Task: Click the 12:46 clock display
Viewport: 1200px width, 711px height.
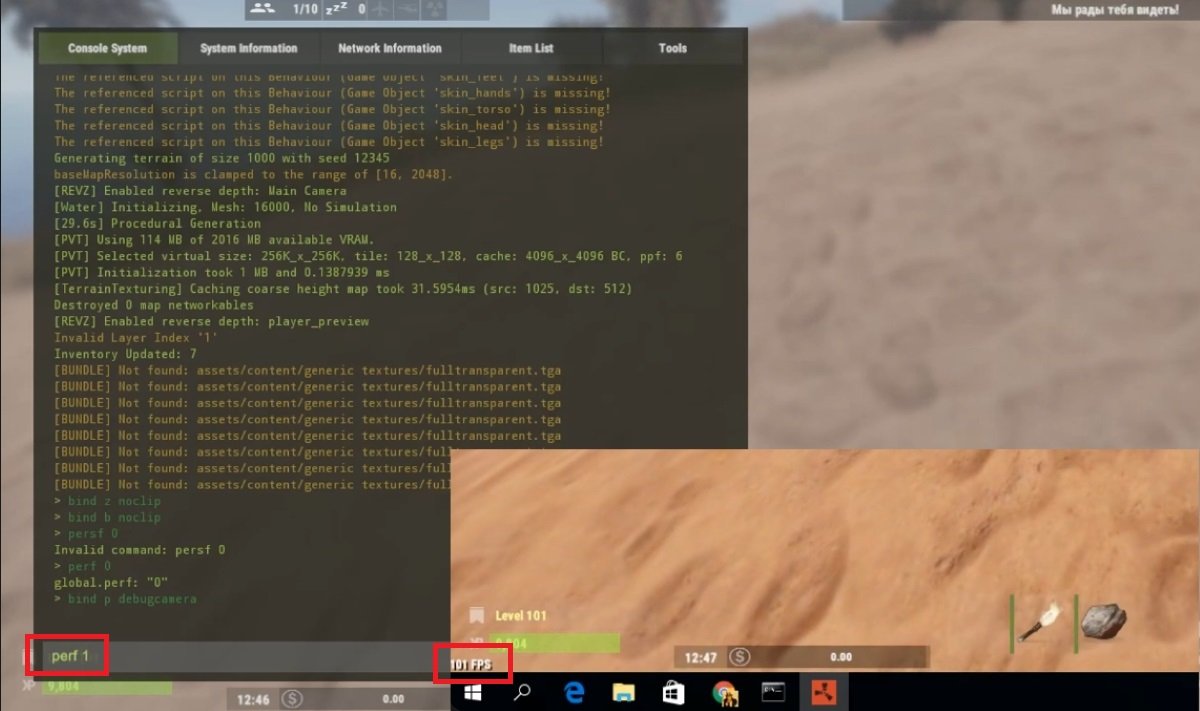Action: (x=254, y=700)
